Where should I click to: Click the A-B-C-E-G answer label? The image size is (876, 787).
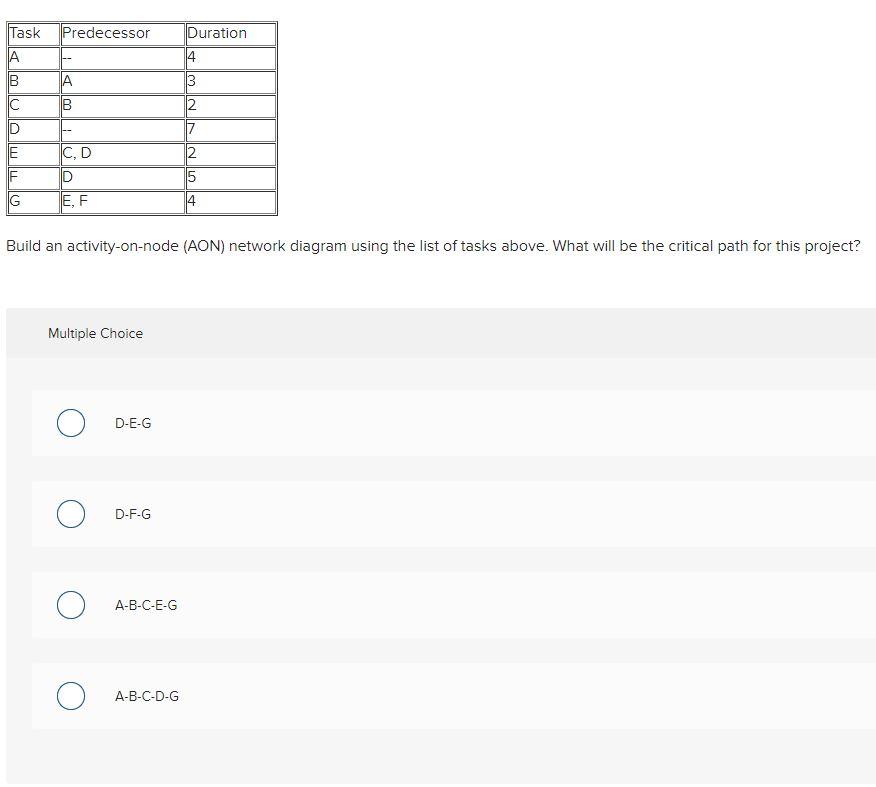pos(147,605)
